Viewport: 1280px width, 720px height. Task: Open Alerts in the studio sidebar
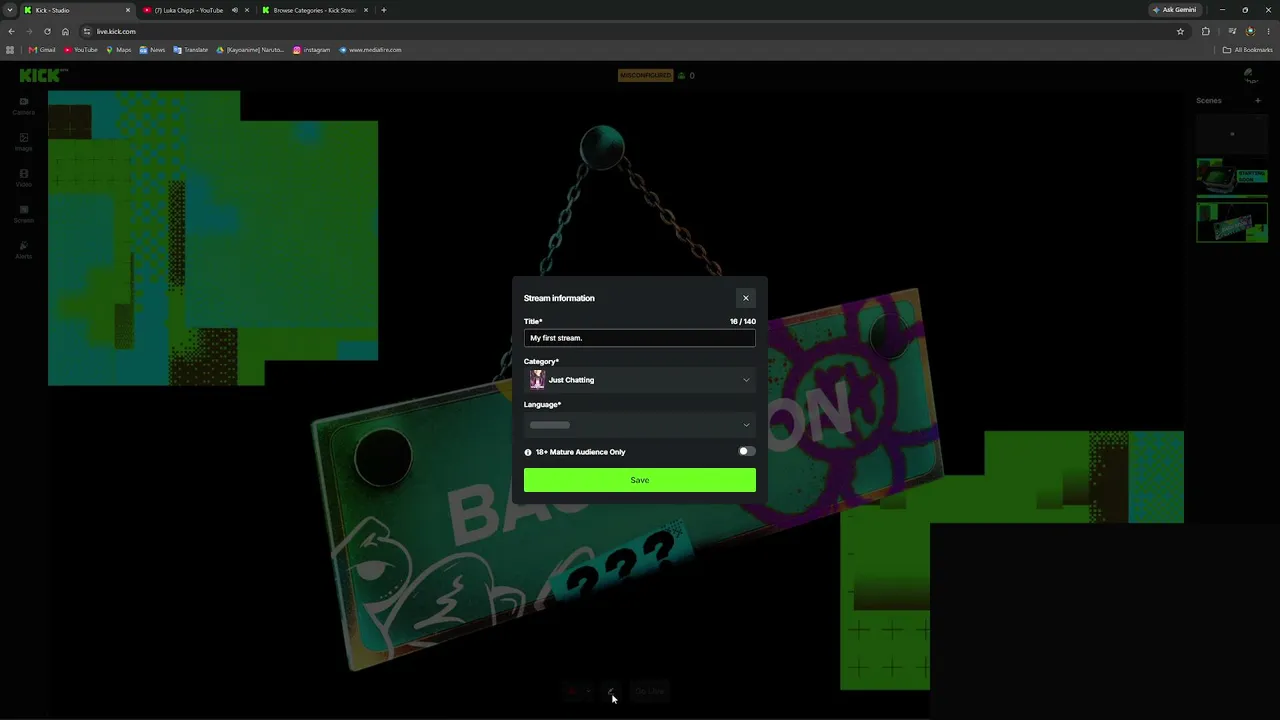point(24,250)
